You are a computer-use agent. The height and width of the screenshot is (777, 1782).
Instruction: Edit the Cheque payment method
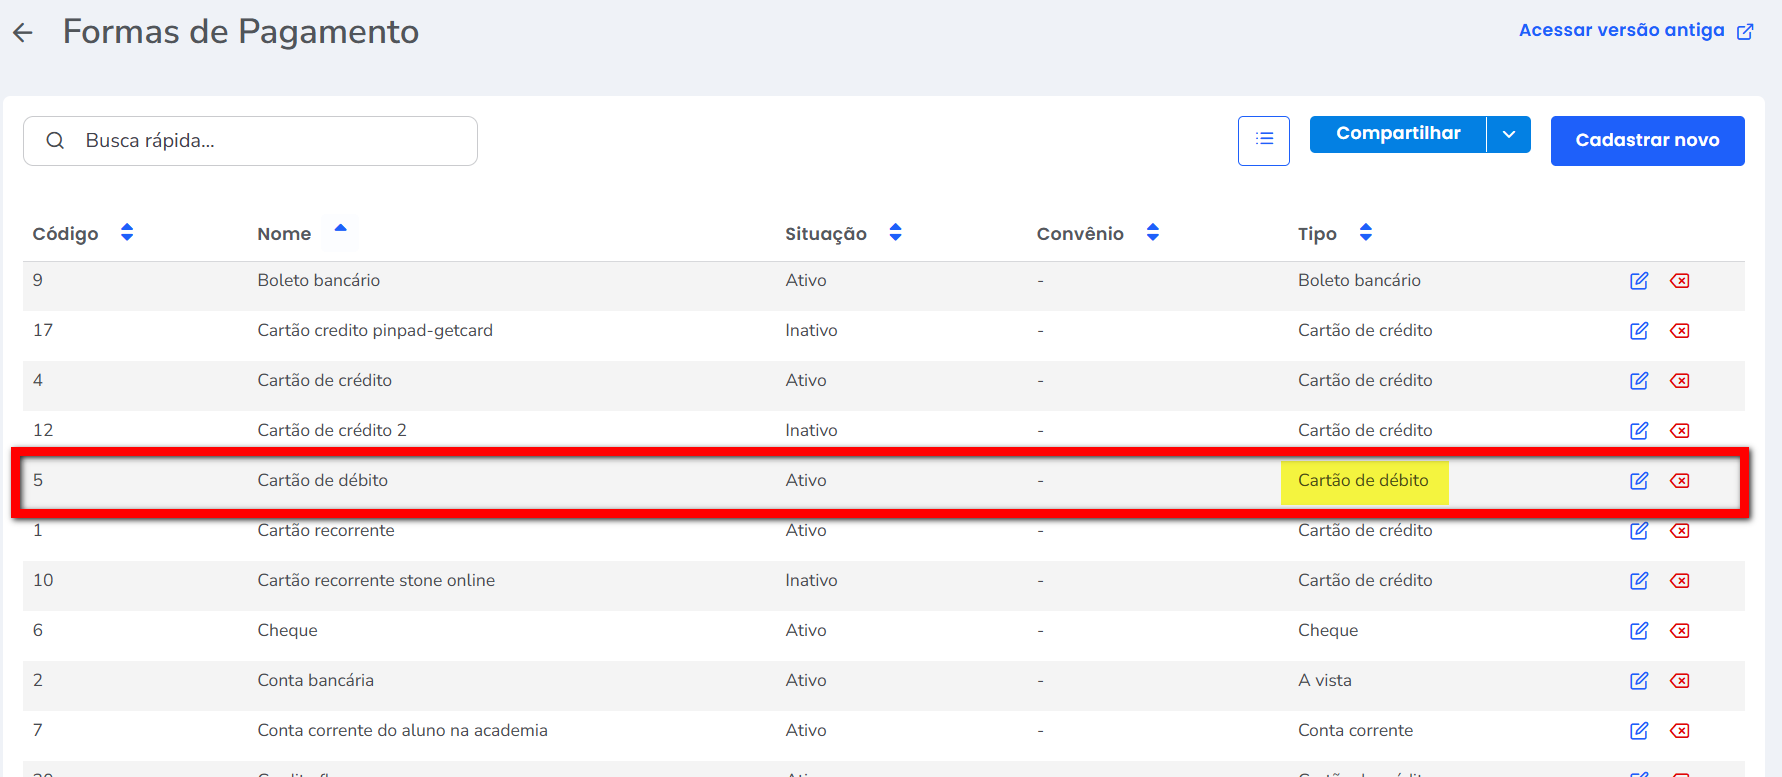tap(1638, 631)
